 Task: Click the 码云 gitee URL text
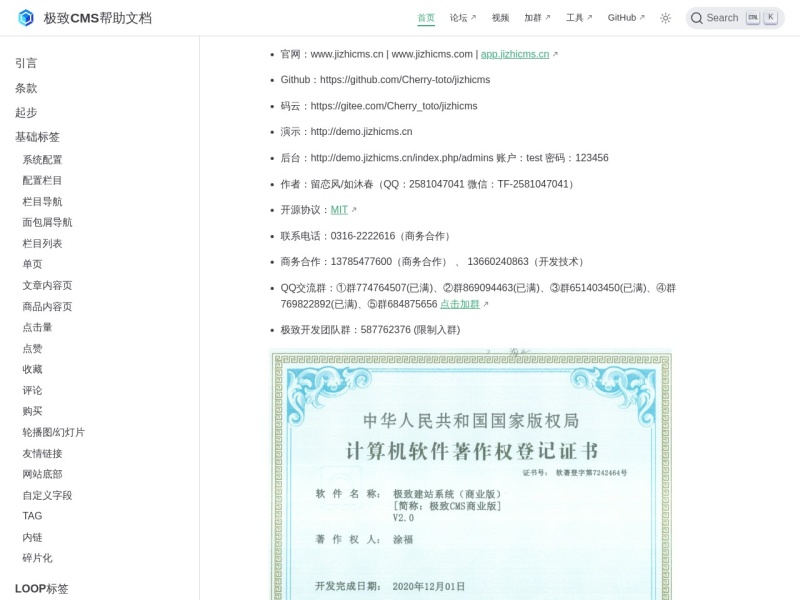click(394, 106)
